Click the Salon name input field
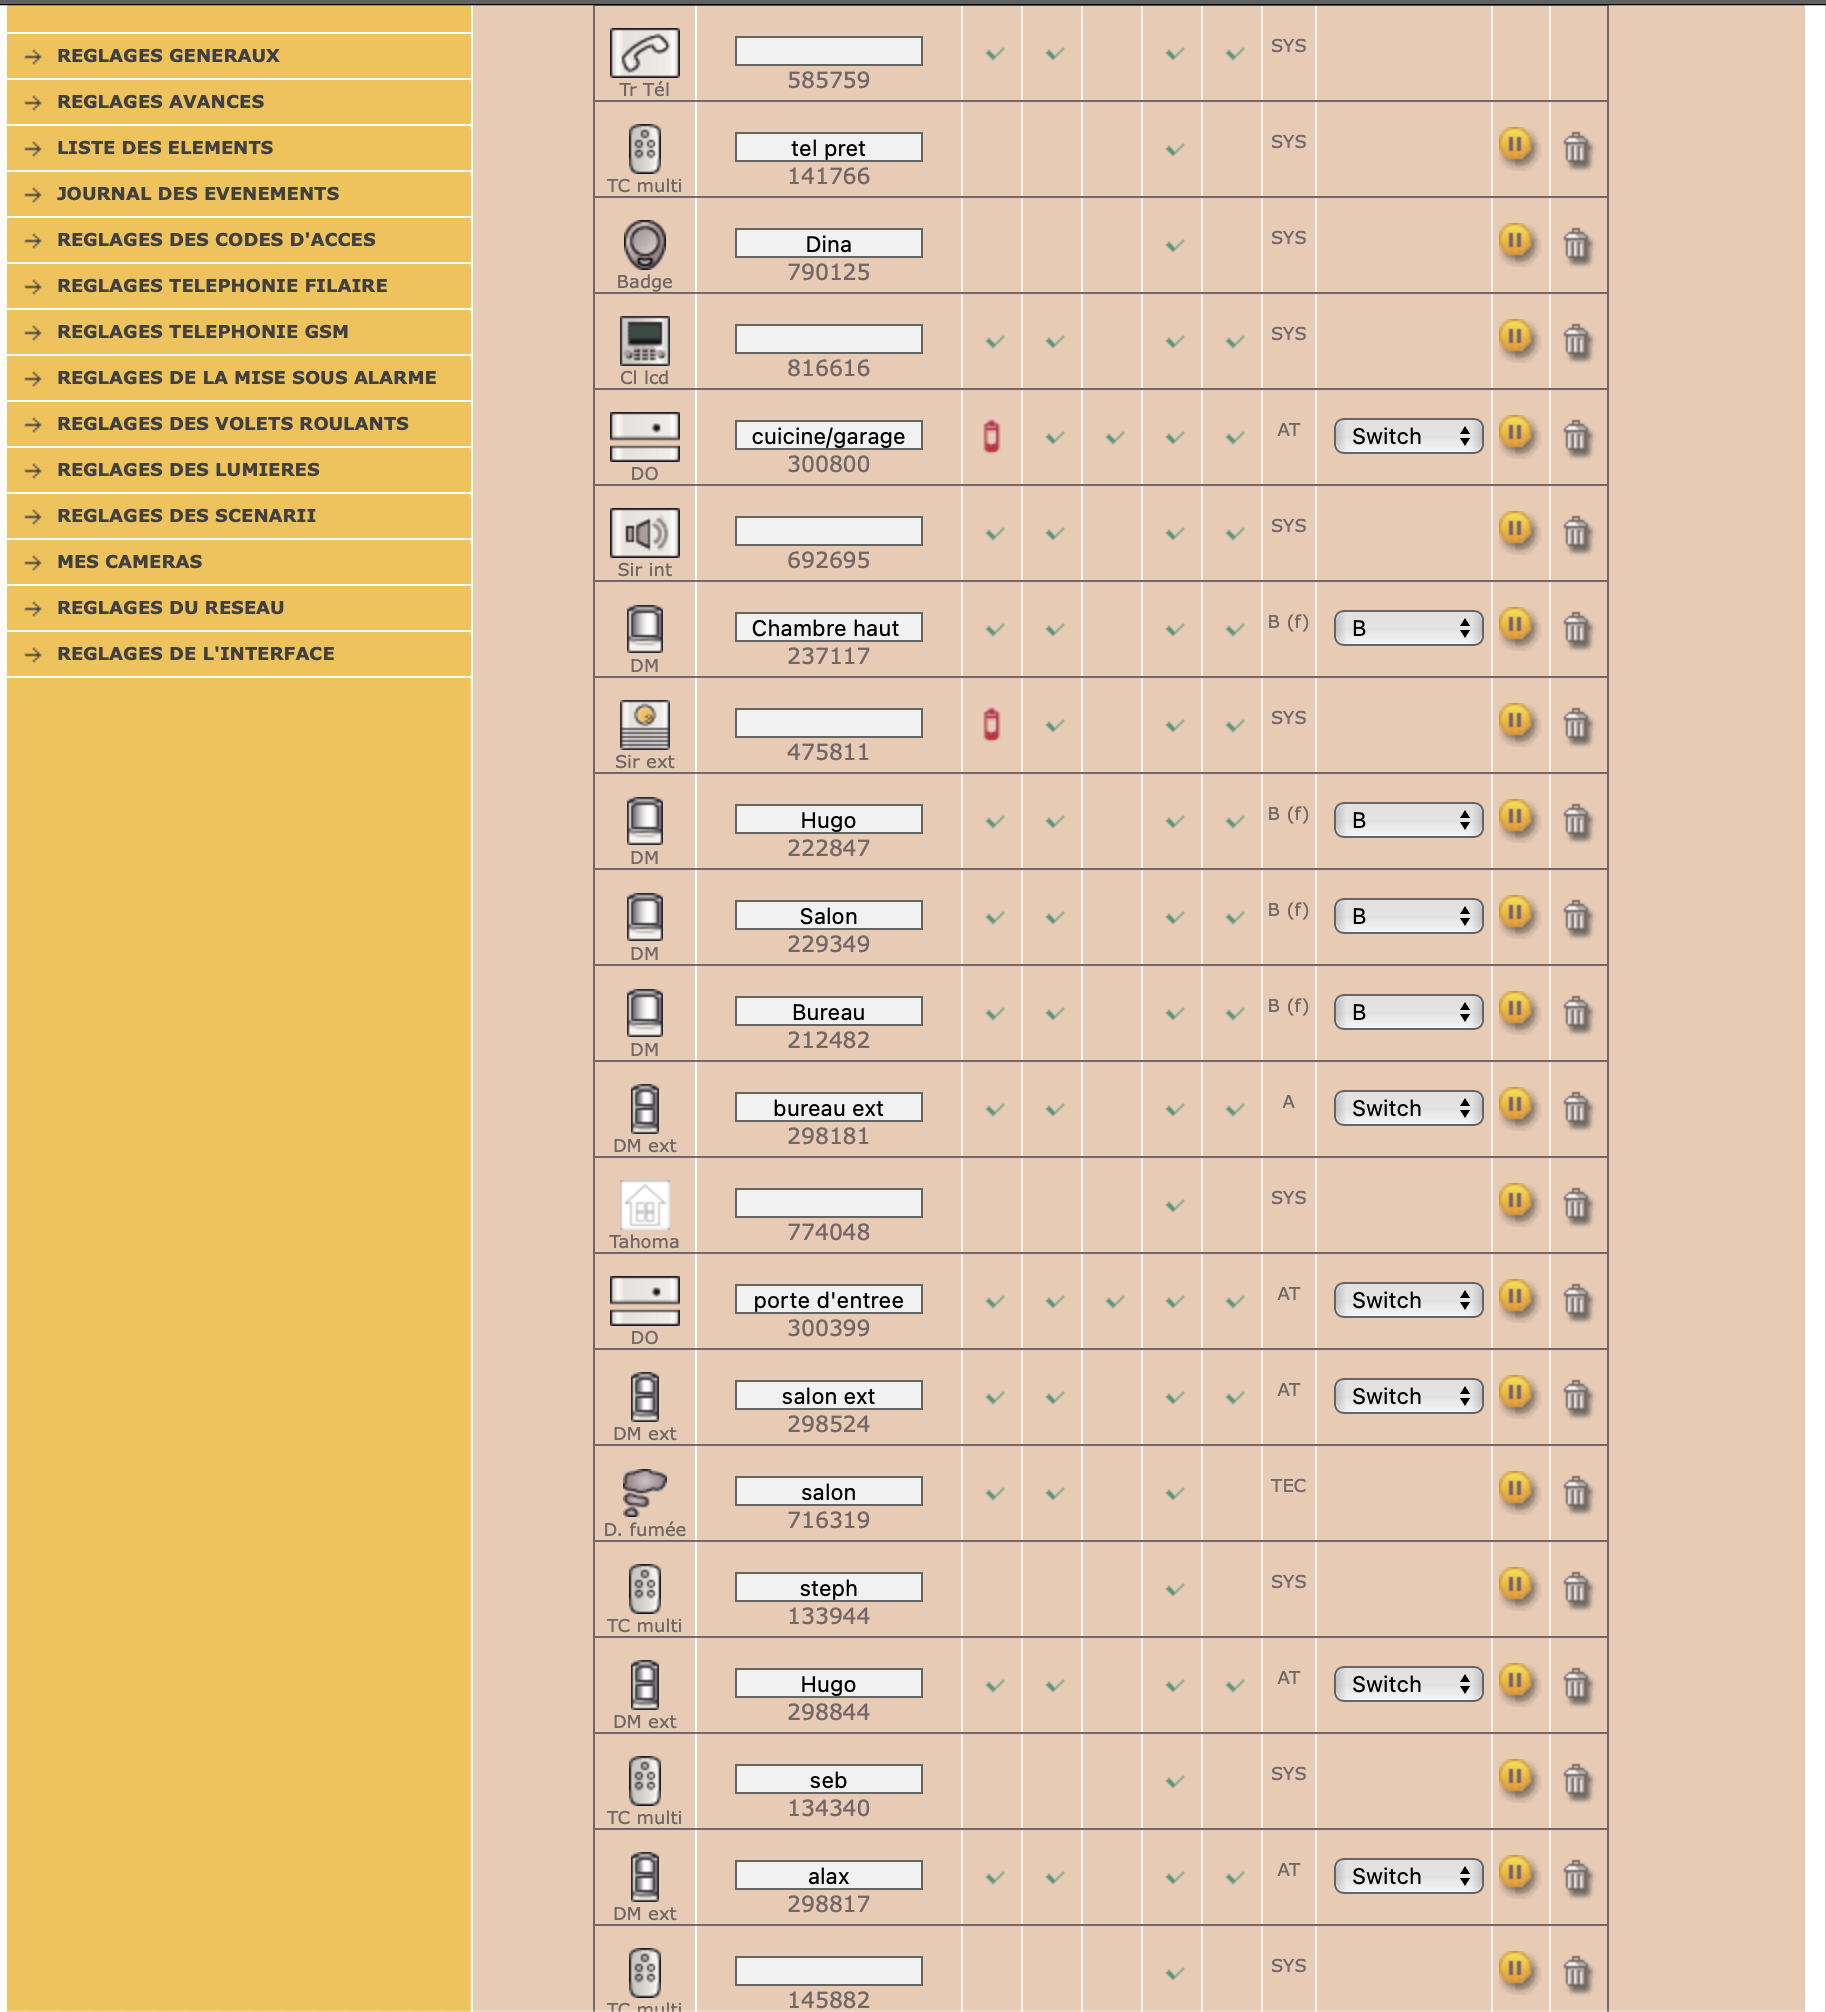This screenshot has height=2012, width=1826. coord(828,916)
